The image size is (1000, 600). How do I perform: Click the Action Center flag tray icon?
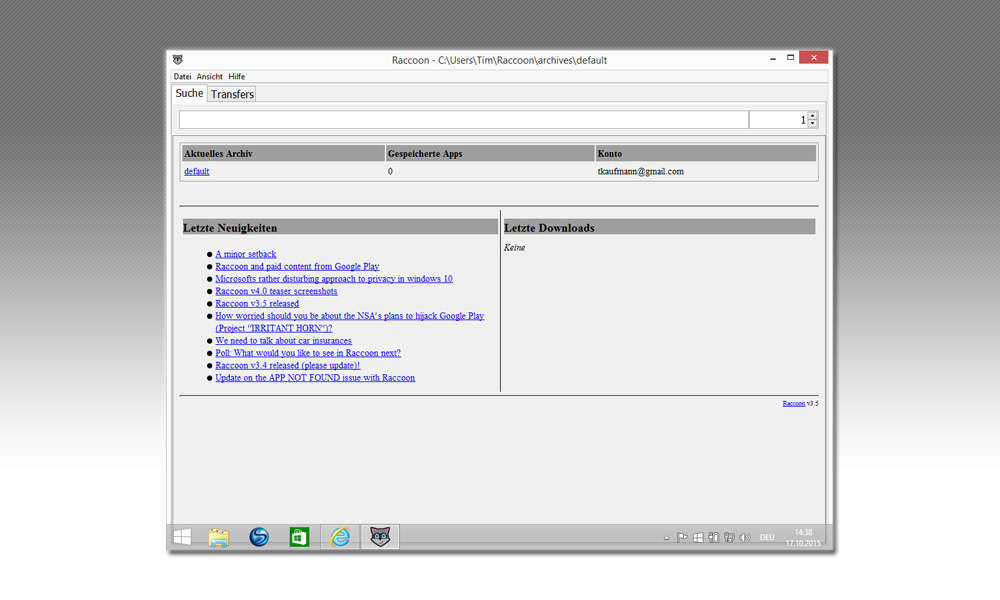682,538
